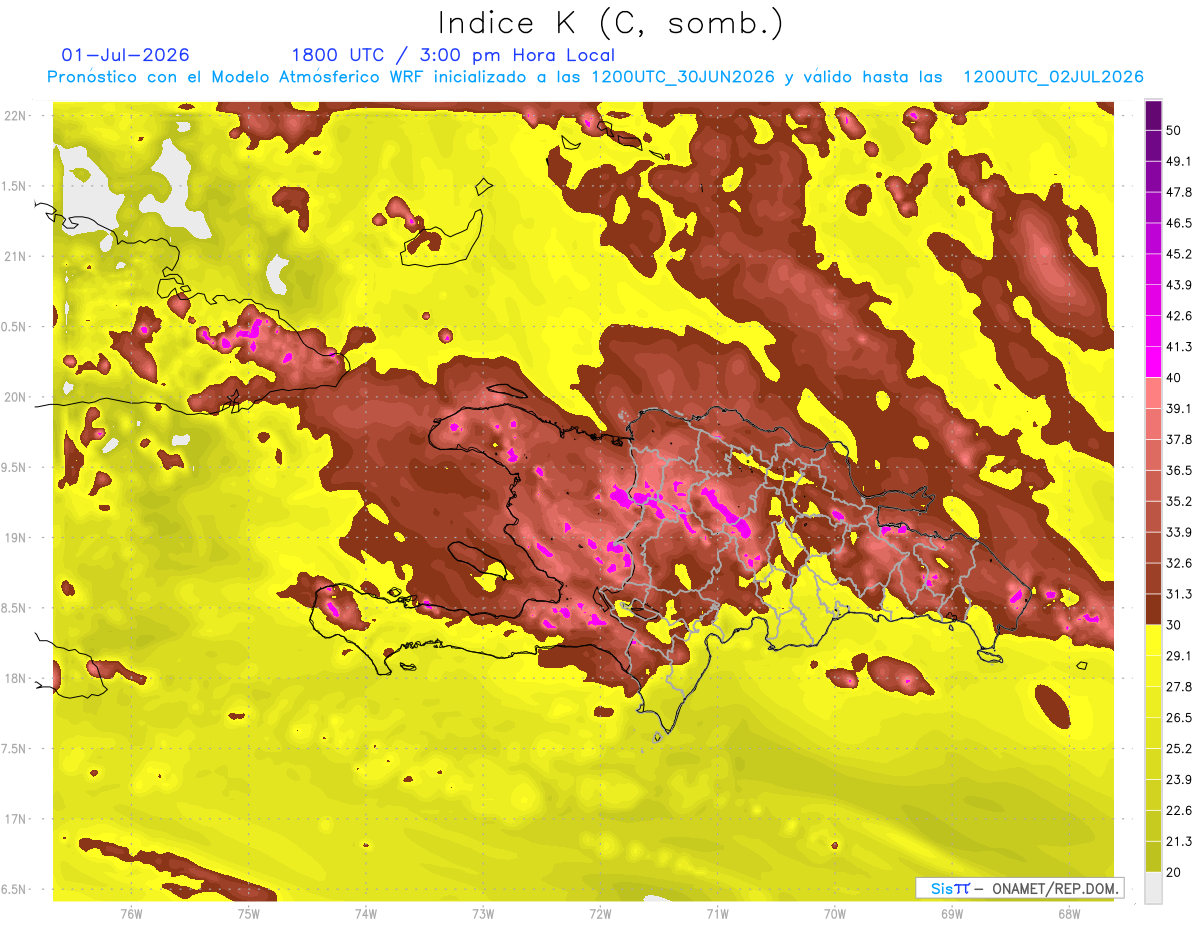Click the colorbar value "26.5"

[x=1179, y=717]
